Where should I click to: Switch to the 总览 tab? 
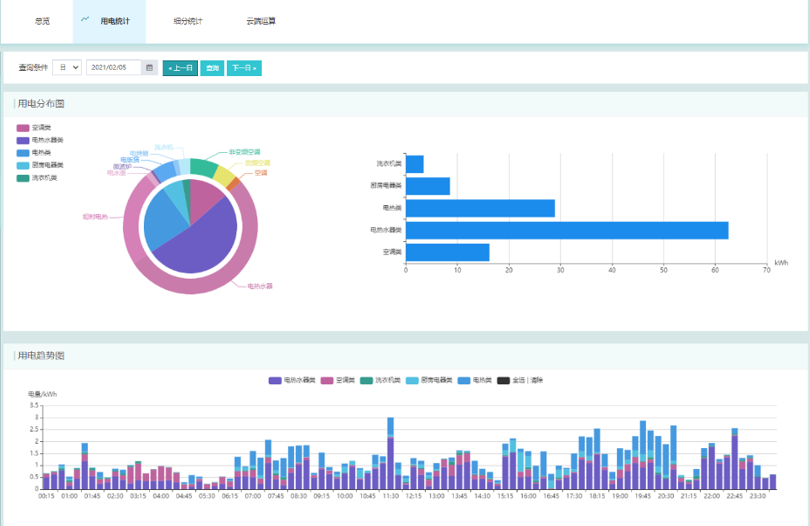click(42, 21)
